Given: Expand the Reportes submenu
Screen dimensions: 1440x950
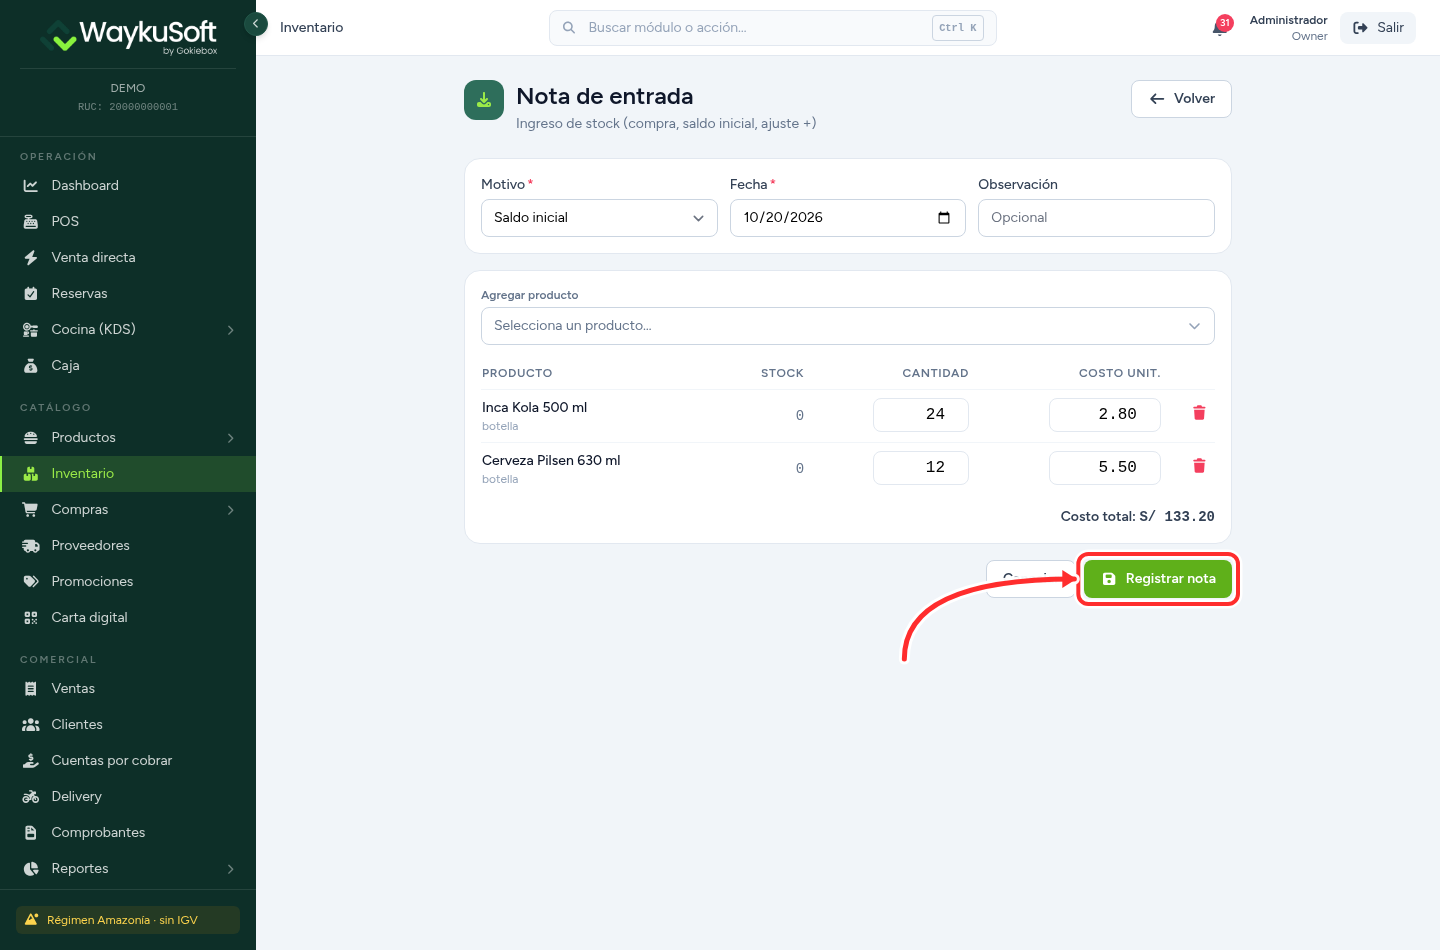Looking at the screenshot, I should click(128, 868).
